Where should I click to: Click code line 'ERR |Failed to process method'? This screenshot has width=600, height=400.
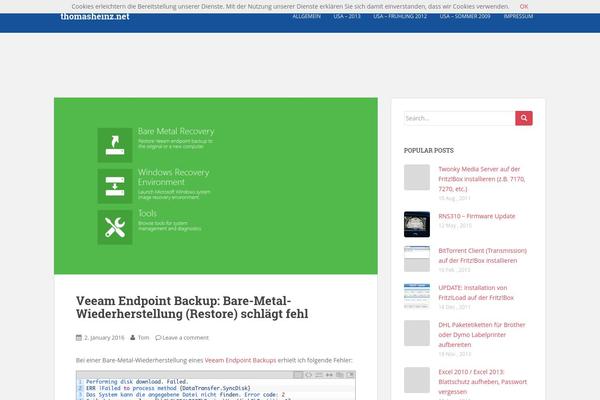[168, 388]
